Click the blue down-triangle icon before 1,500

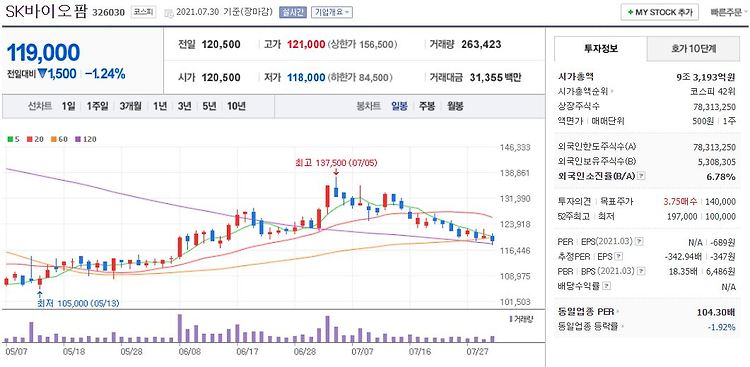[x=42, y=74]
